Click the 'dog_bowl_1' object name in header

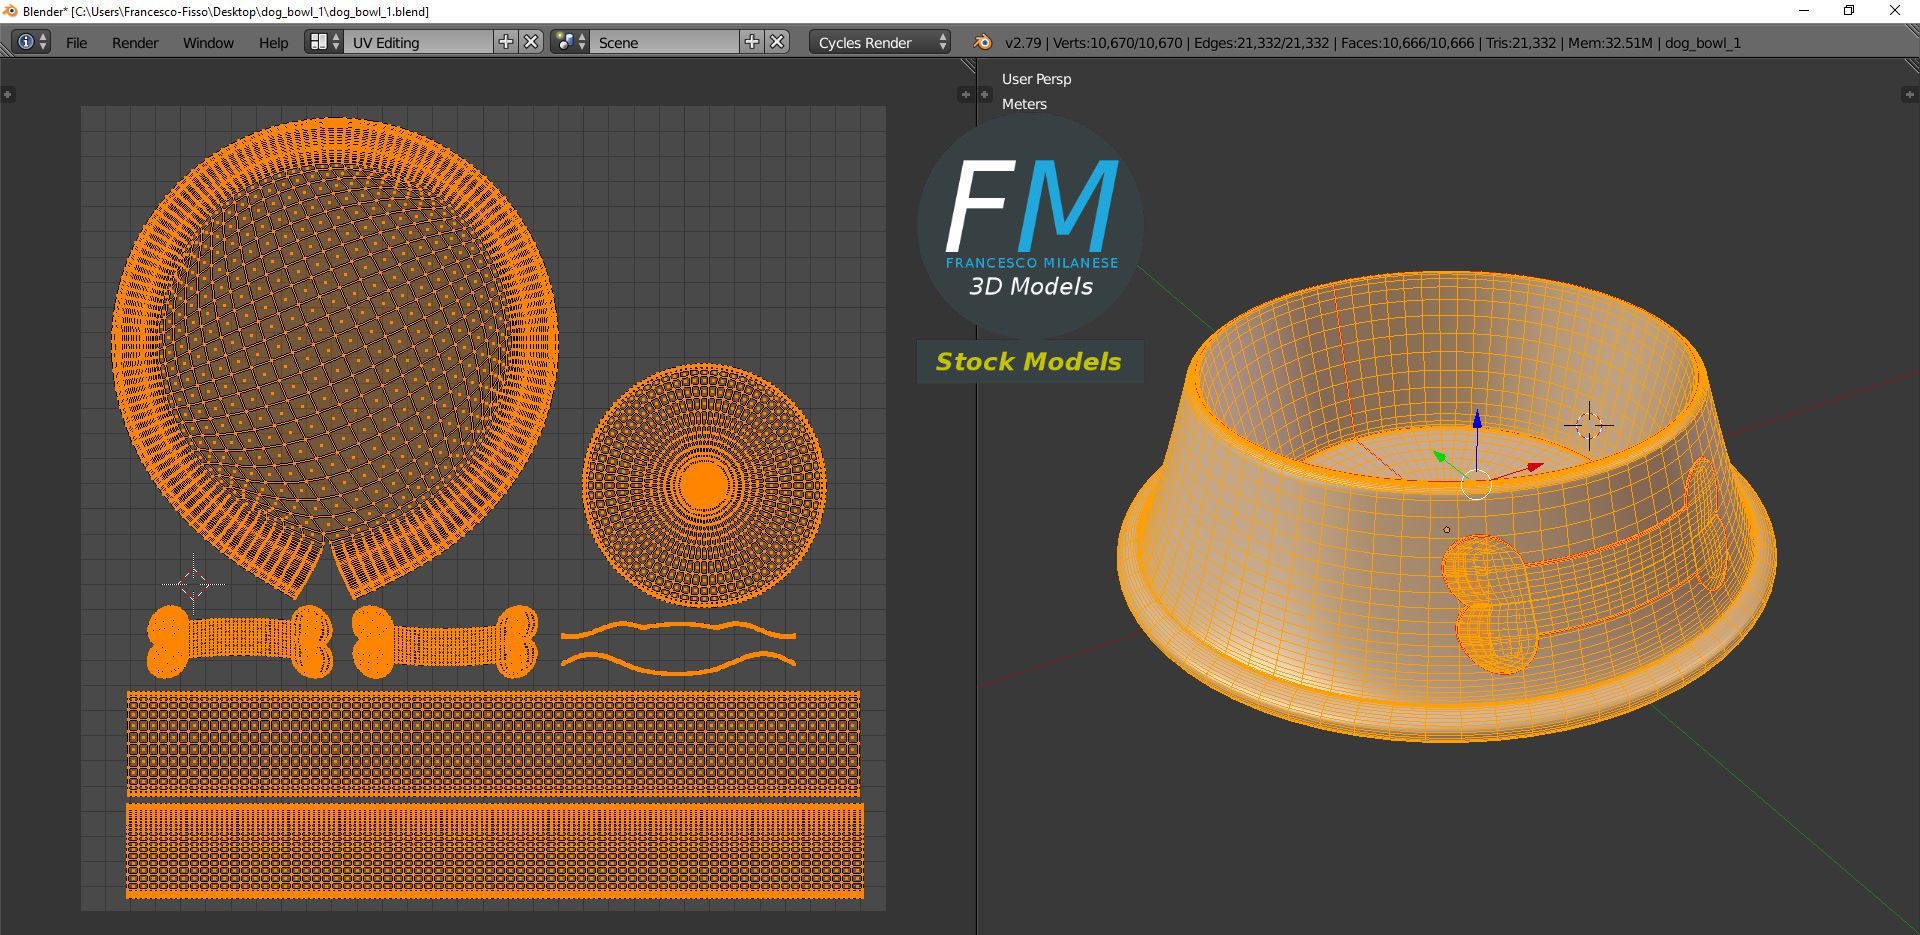coord(1703,43)
